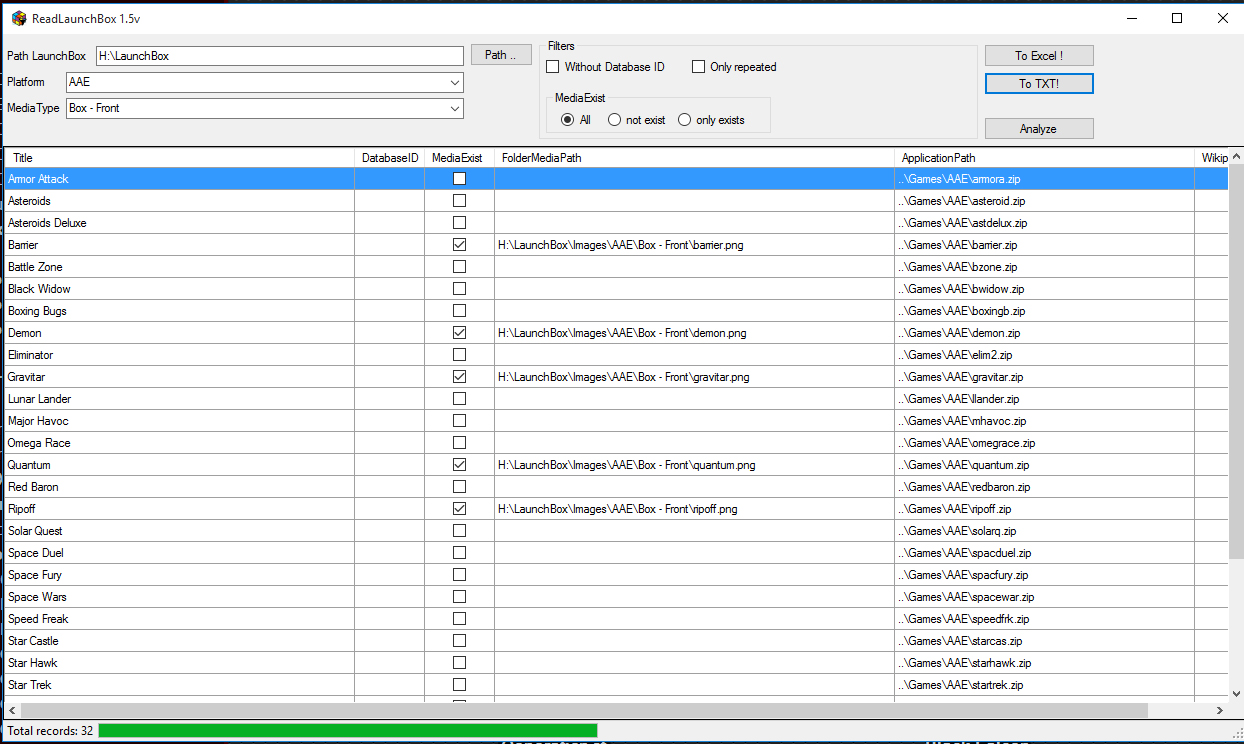
Task: Open the Platform dropdown showing AAE
Action: (x=264, y=82)
